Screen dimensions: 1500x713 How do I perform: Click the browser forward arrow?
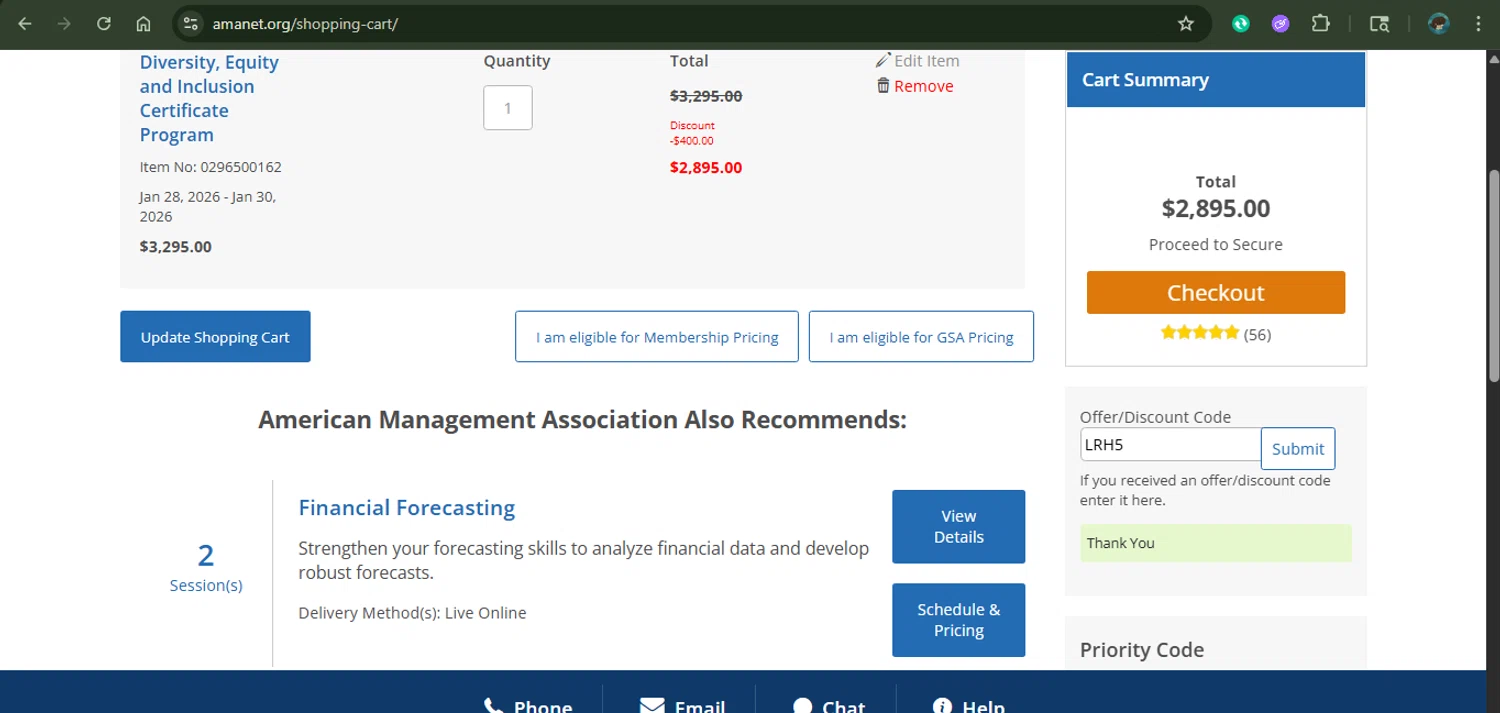pos(64,24)
